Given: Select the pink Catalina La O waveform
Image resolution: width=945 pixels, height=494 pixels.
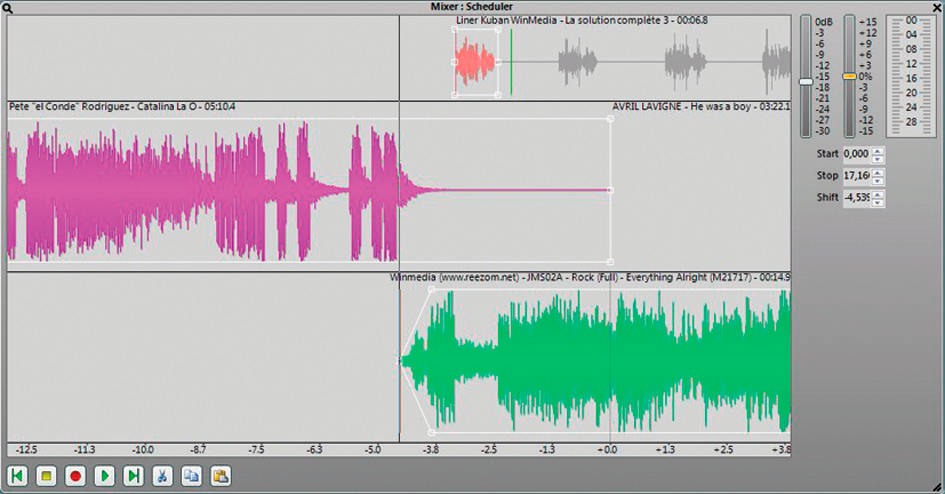Looking at the screenshot, I should tap(200, 190).
